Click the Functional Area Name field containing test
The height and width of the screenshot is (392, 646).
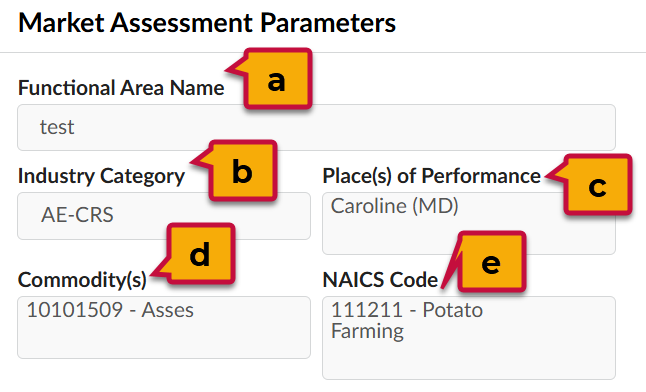[316, 127]
